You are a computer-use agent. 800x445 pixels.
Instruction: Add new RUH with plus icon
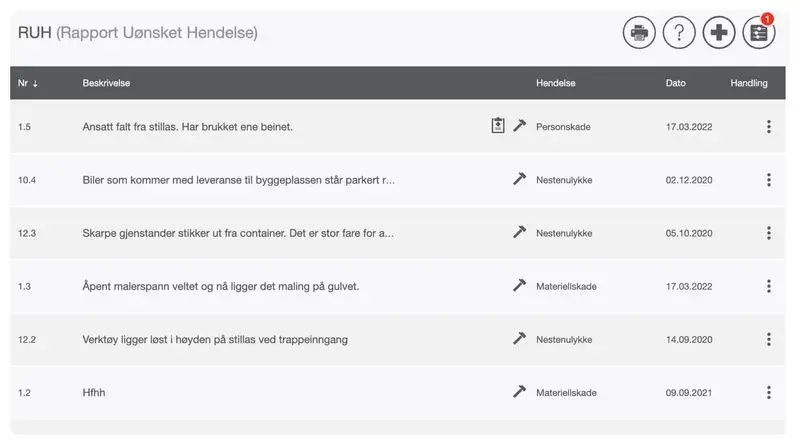[719, 33]
